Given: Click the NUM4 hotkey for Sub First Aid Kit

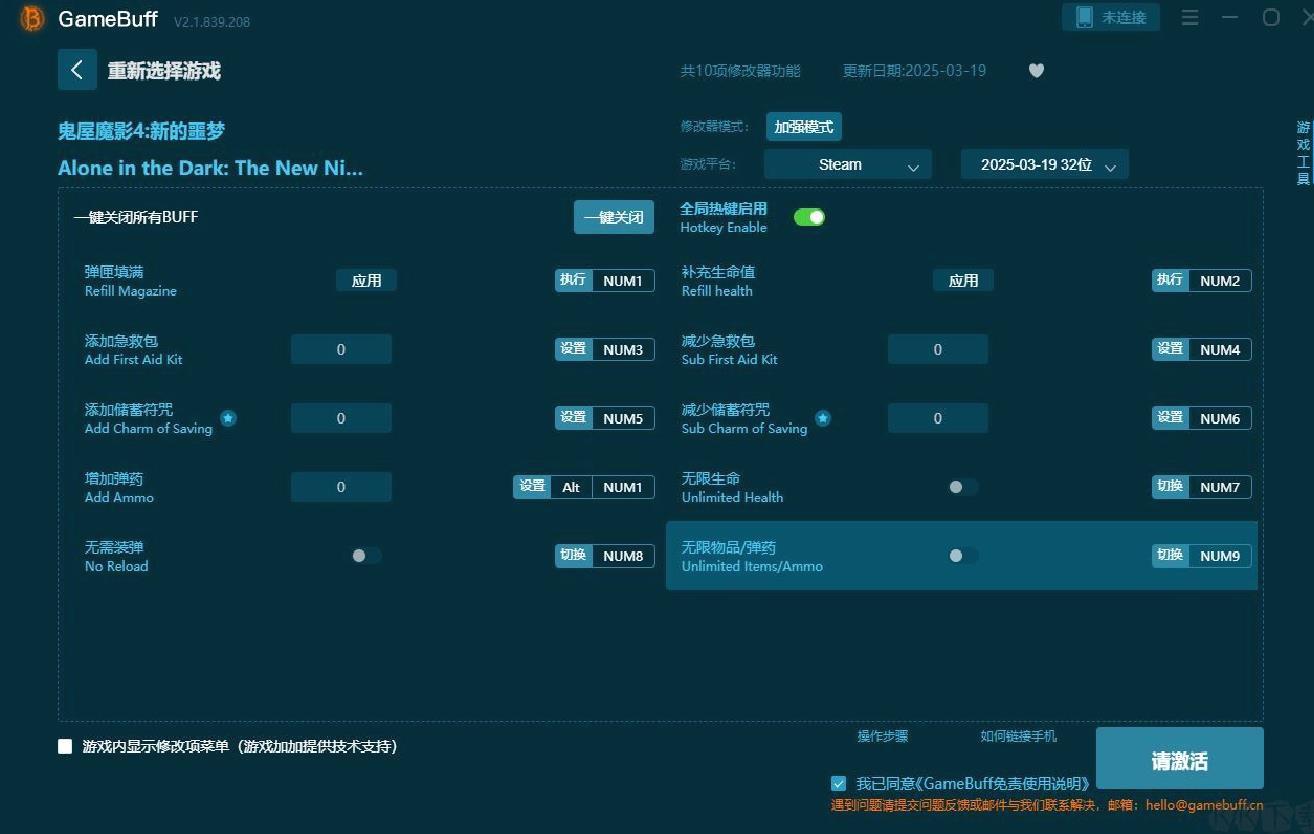Looking at the screenshot, I should click(x=1220, y=350).
